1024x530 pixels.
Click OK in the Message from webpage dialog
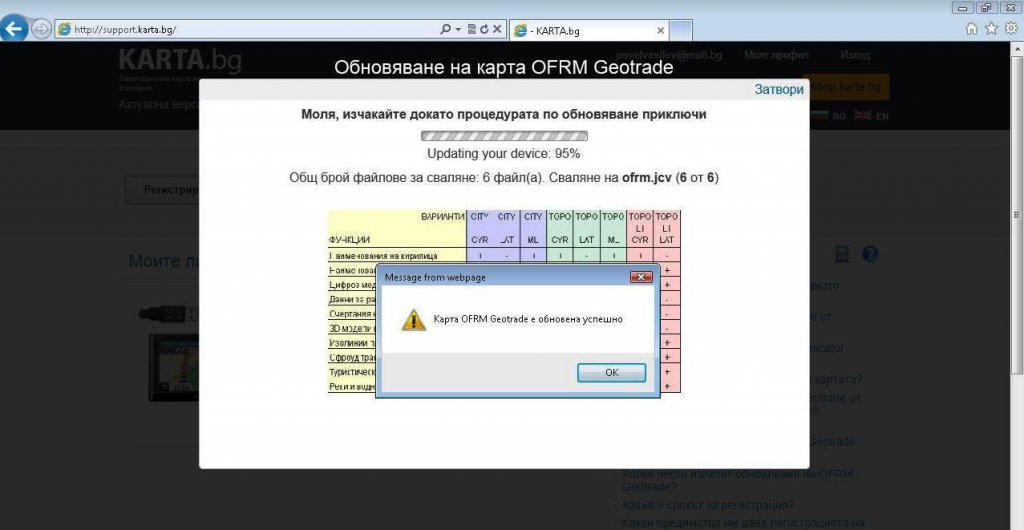click(611, 373)
